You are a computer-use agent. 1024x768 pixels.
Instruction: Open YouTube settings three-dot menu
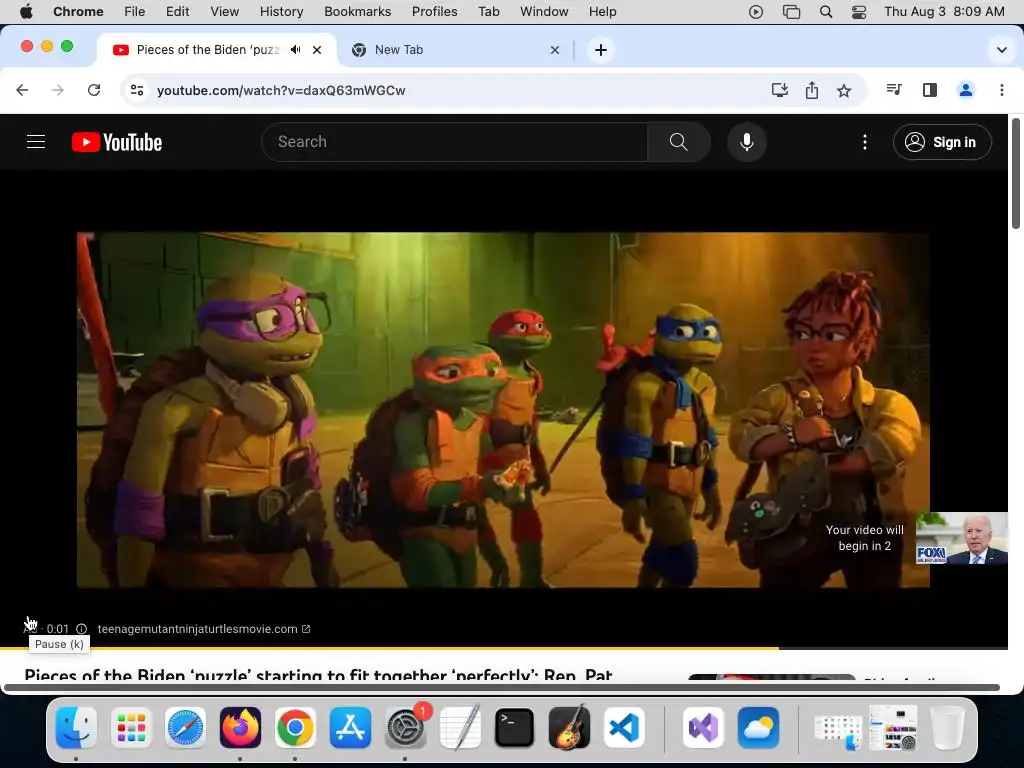[x=865, y=142]
